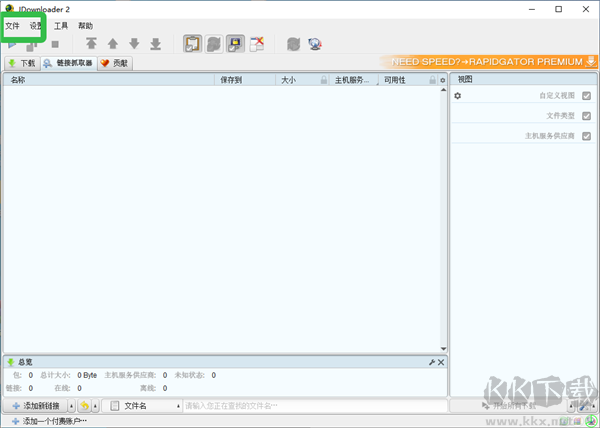
Task: Open the 帮助 menu
Action: [85, 26]
